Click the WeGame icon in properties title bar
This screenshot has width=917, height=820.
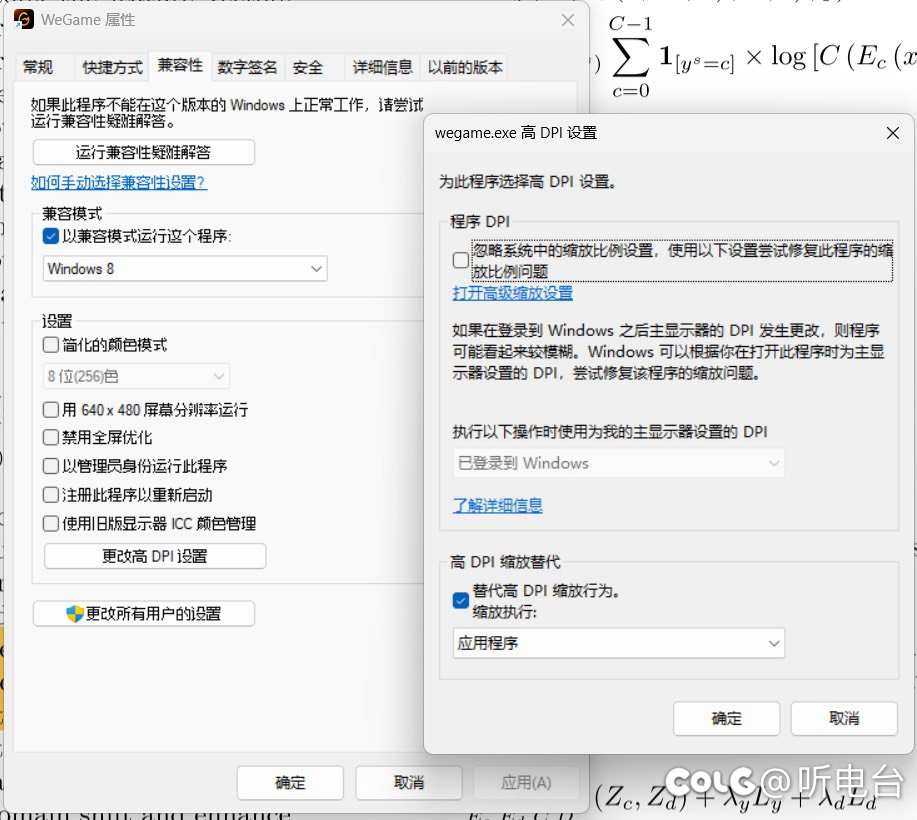tap(23, 19)
